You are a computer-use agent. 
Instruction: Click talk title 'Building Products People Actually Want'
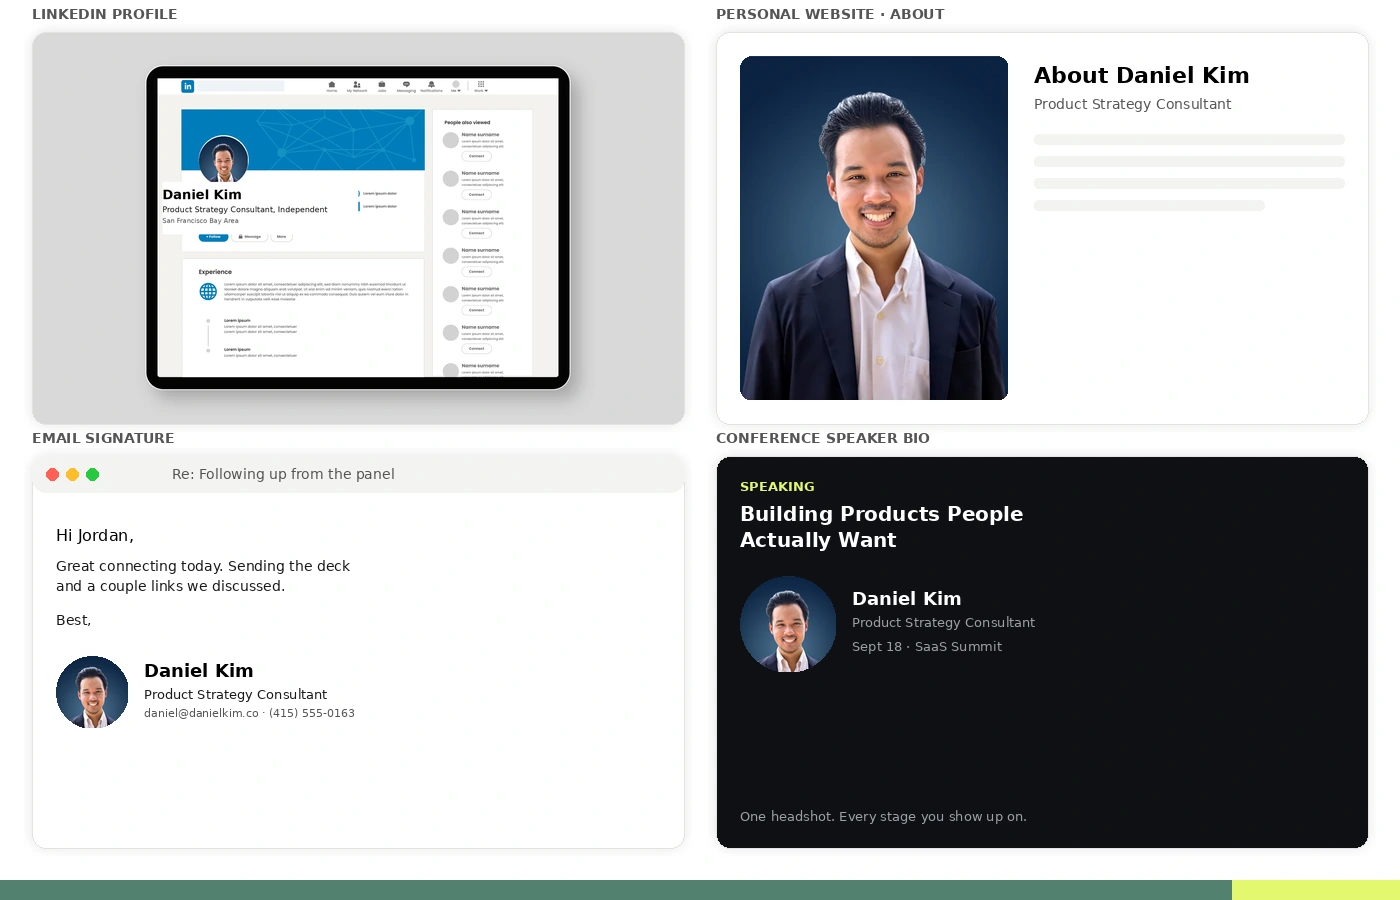[881, 526]
